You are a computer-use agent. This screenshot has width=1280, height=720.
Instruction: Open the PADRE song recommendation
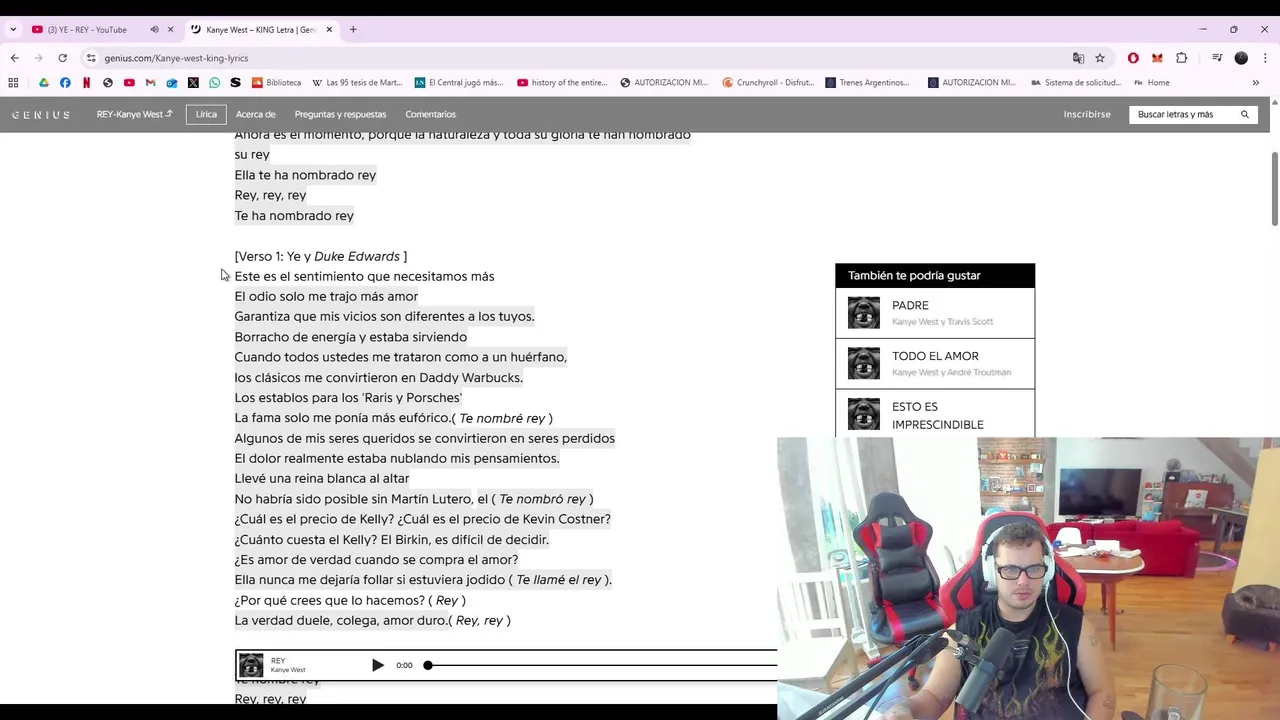pyautogui.click(x=935, y=313)
